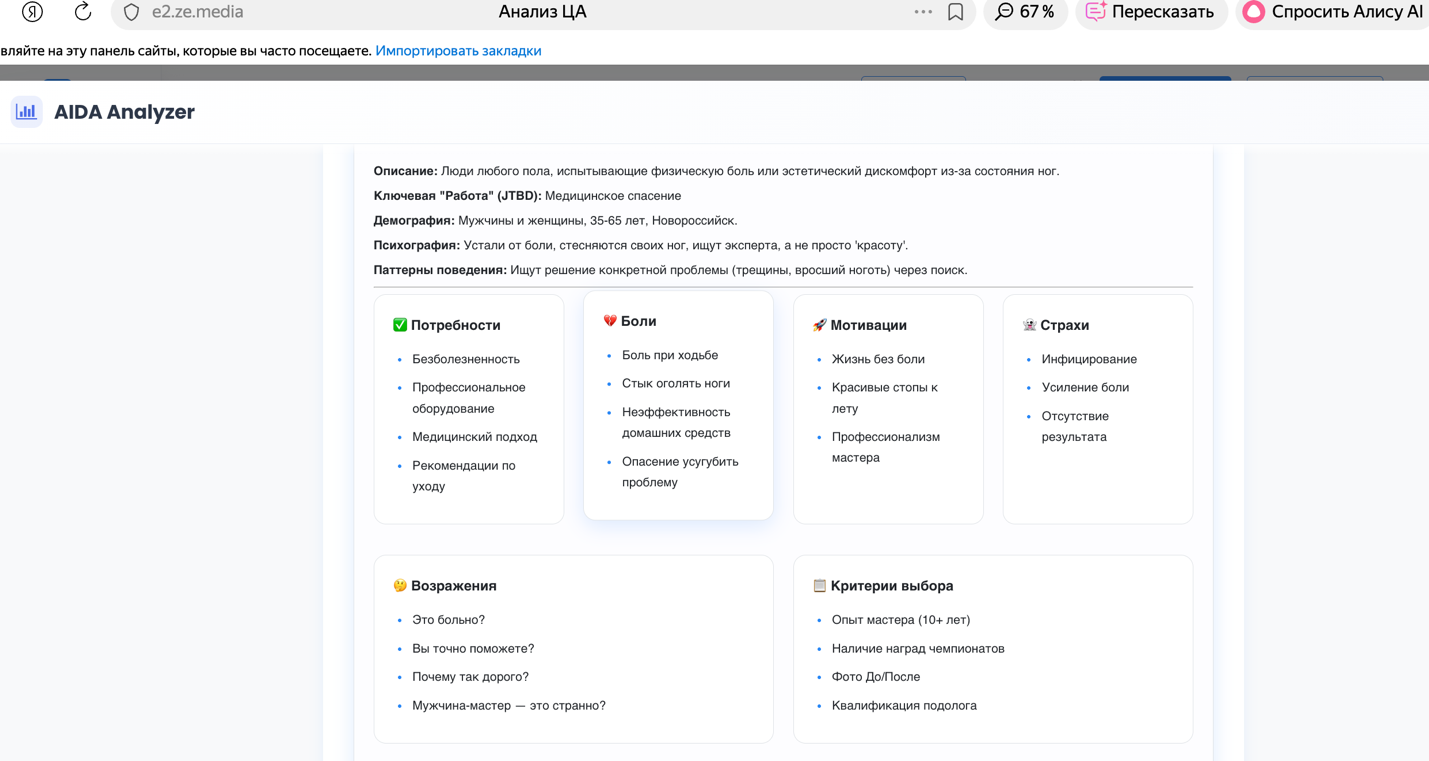This screenshot has width=1429, height=761.
Task: Click the 67% zoom magnifier indicator
Action: (1025, 12)
